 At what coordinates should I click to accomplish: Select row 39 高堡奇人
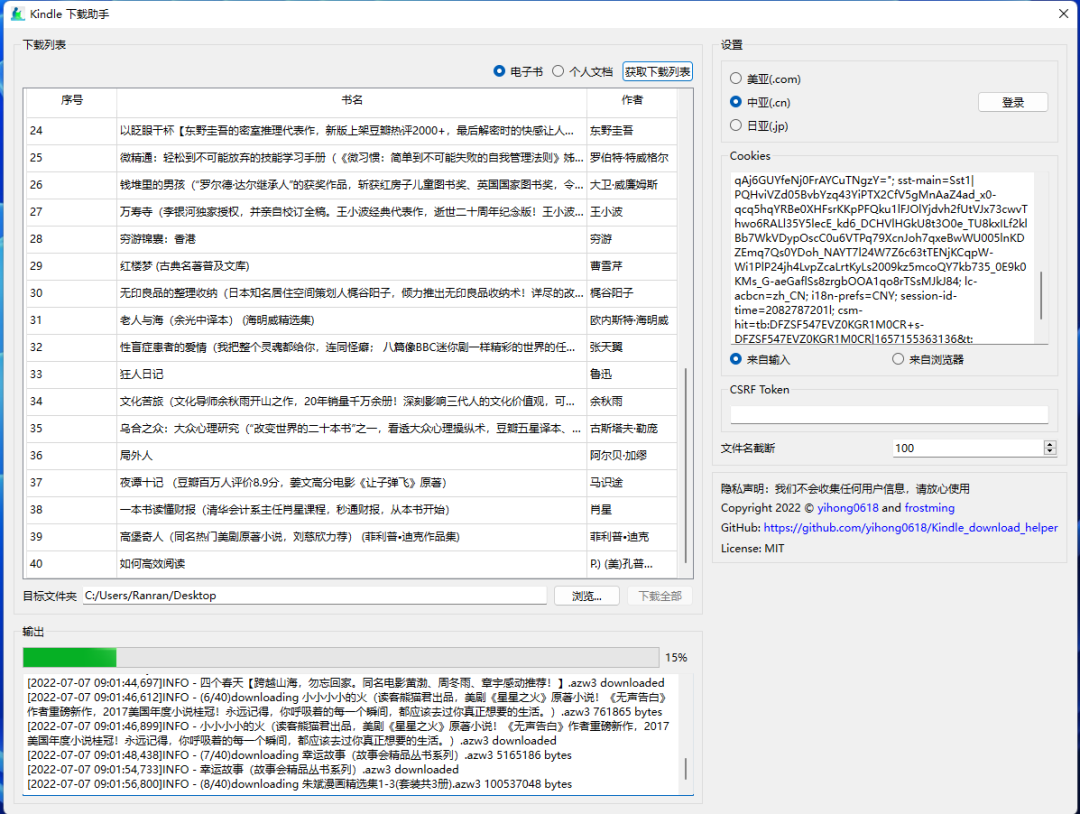coord(352,536)
